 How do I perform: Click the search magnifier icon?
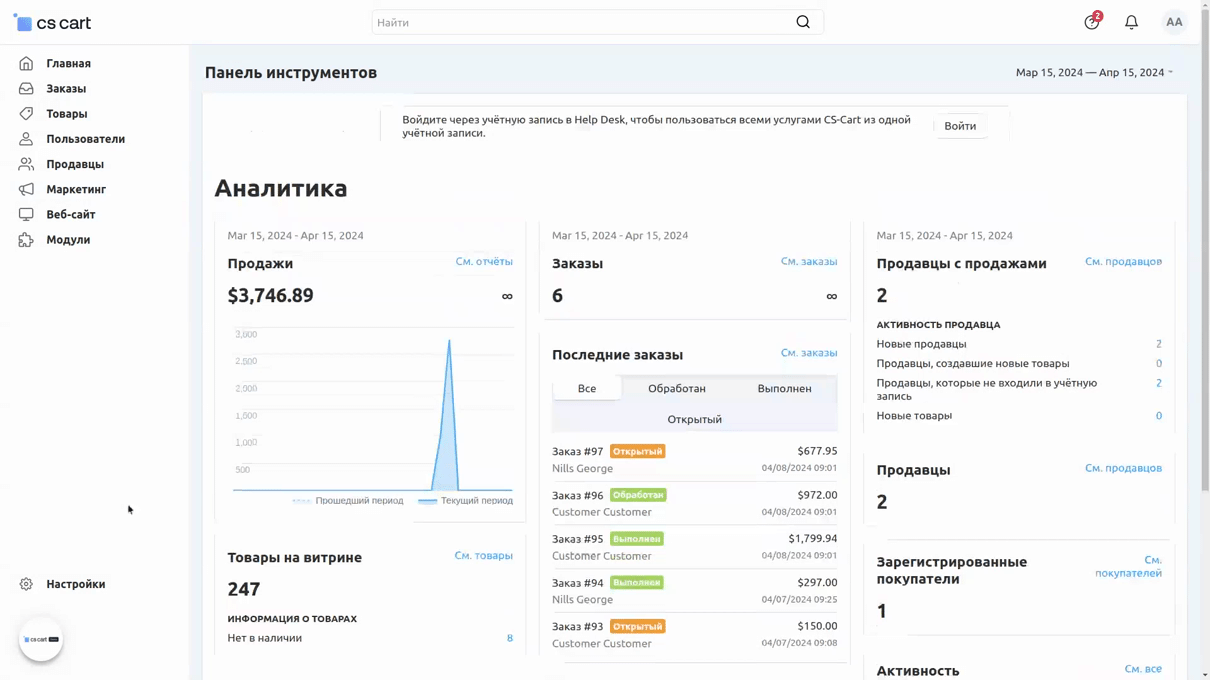[x=803, y=22]
